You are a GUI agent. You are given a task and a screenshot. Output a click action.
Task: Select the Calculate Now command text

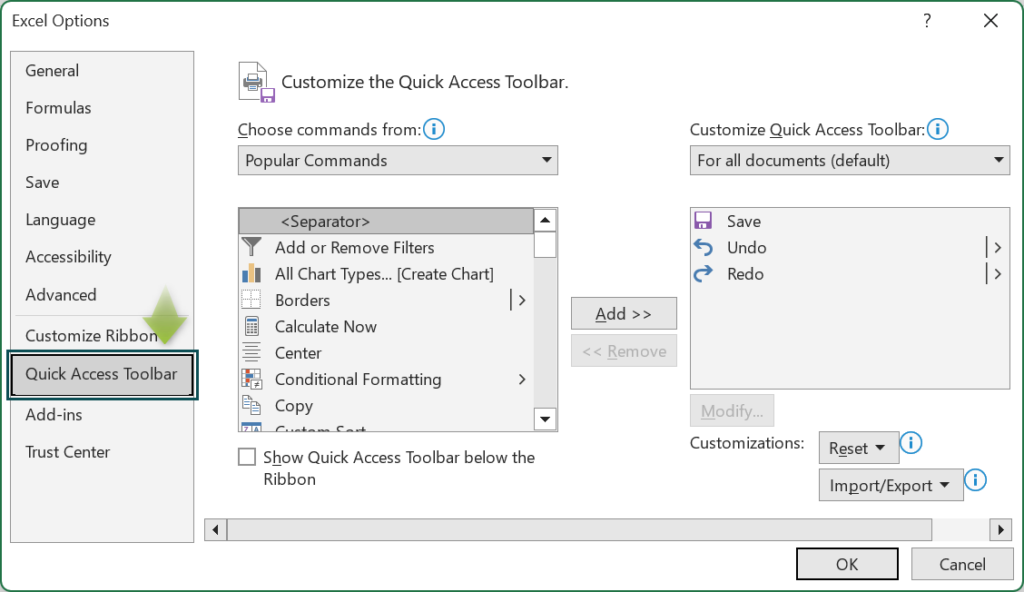tap(325, 327)
